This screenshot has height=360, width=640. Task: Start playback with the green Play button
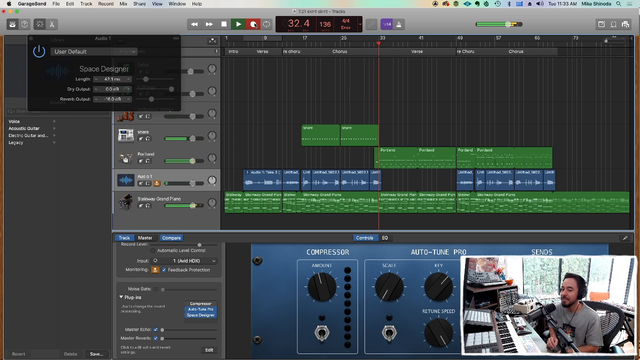tap(238, 24)
